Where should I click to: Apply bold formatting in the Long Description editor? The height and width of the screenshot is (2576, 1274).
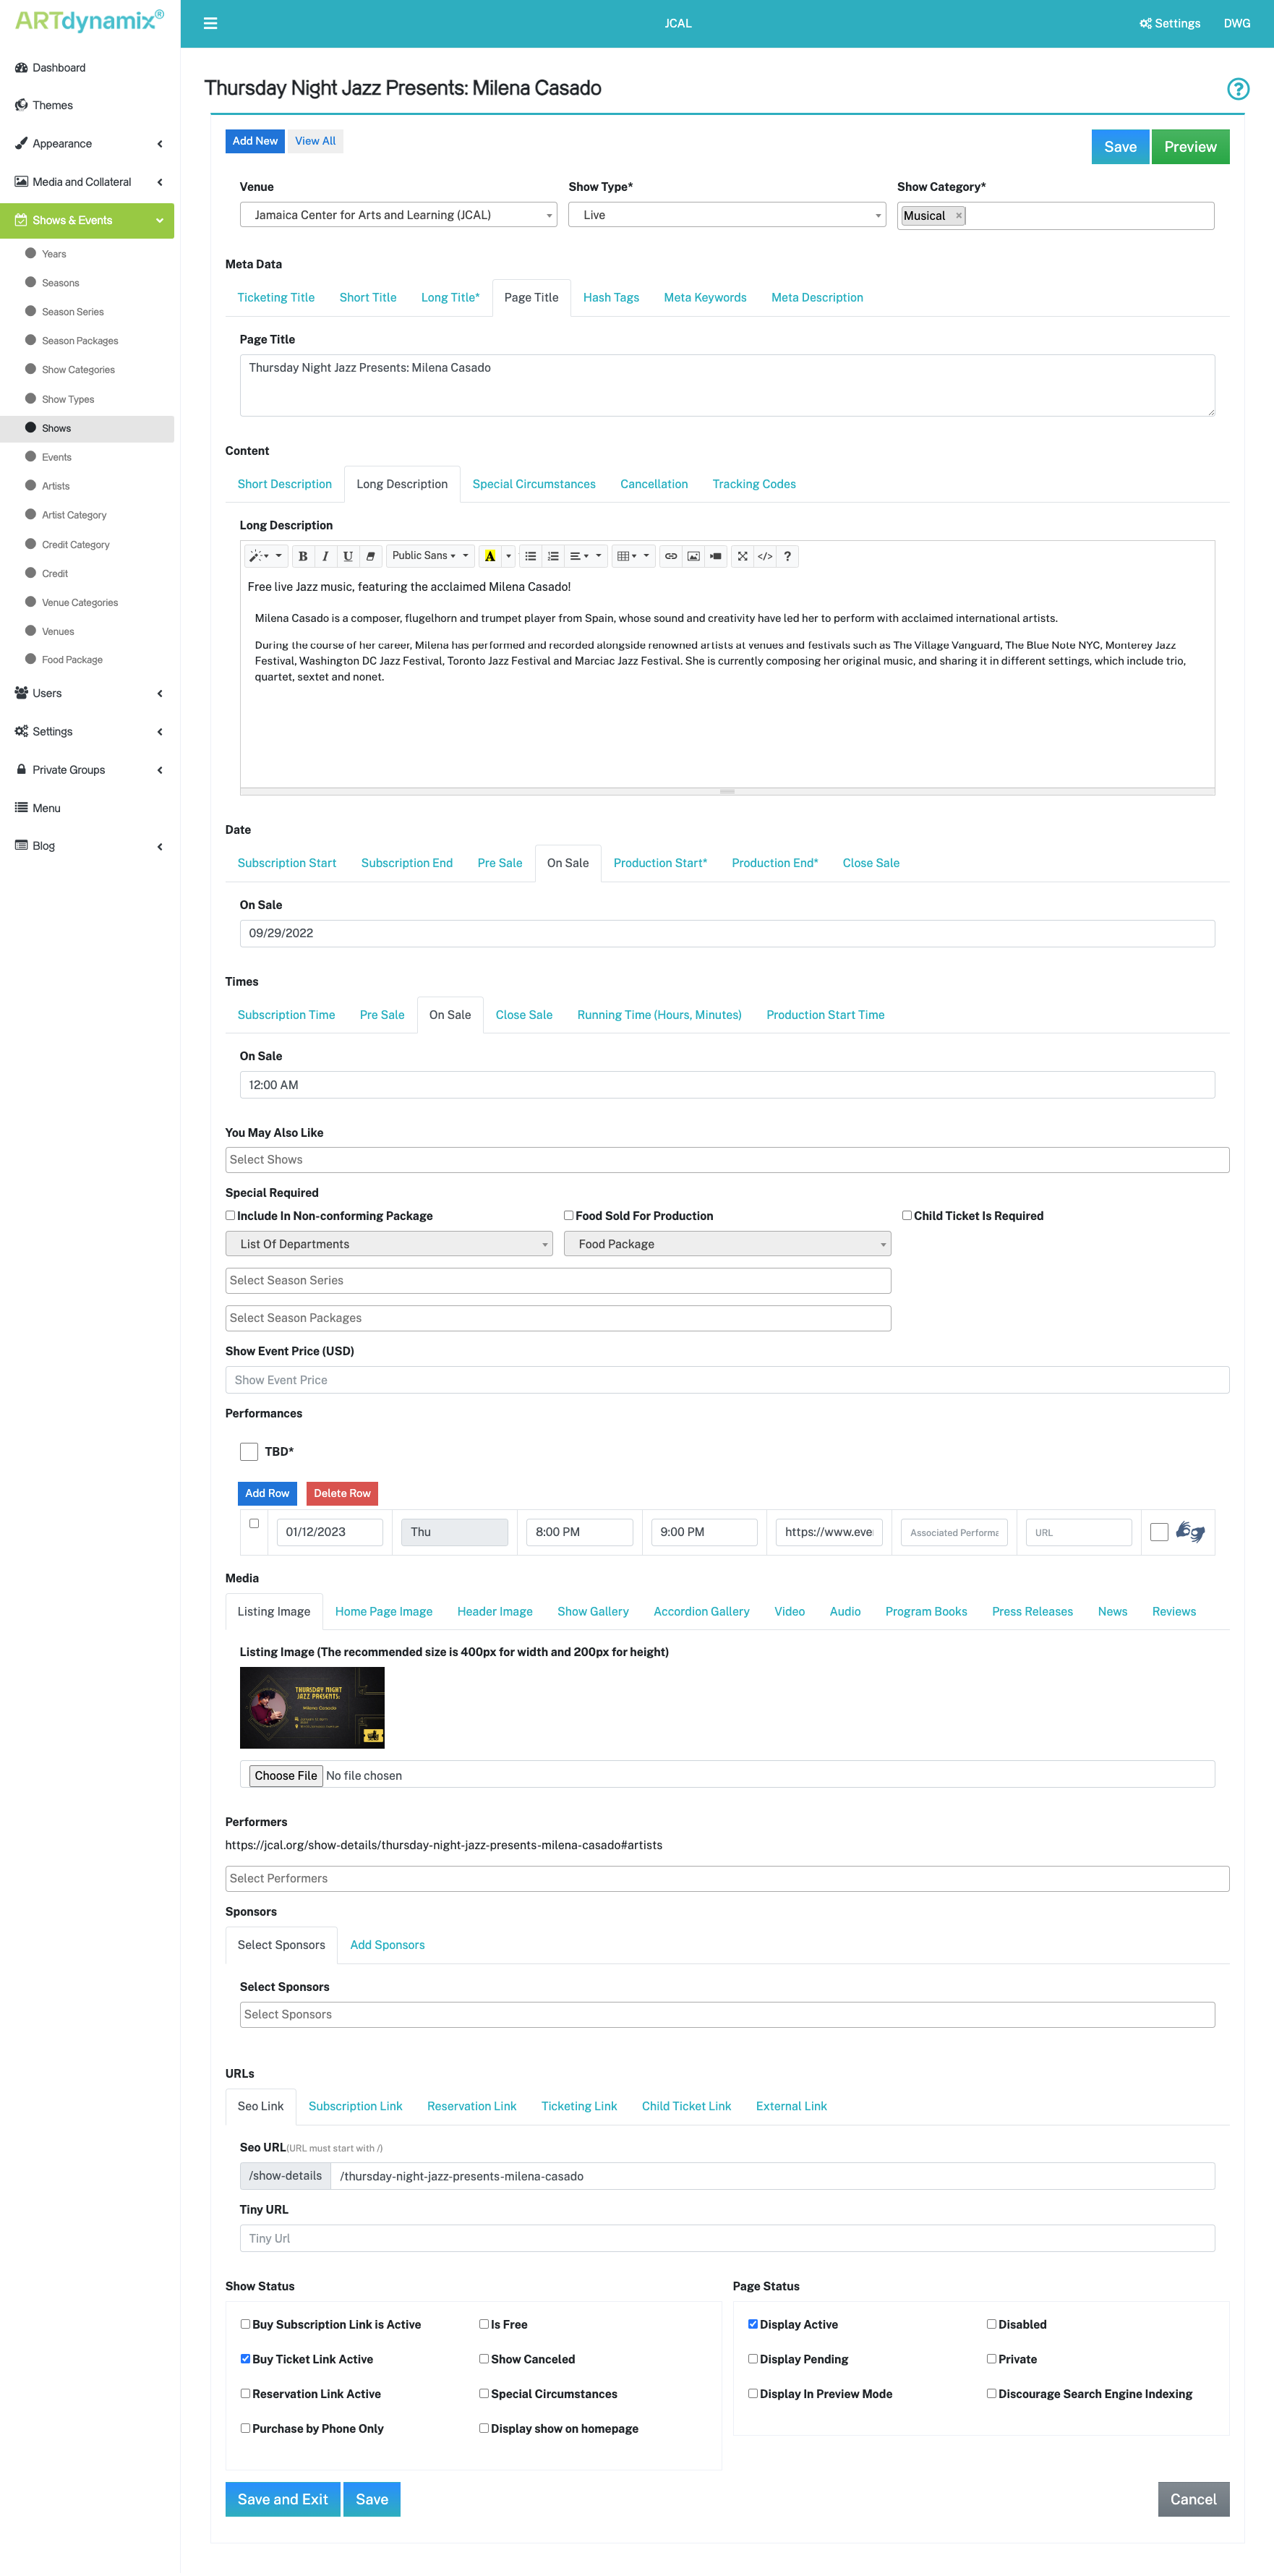click(303, 556)
